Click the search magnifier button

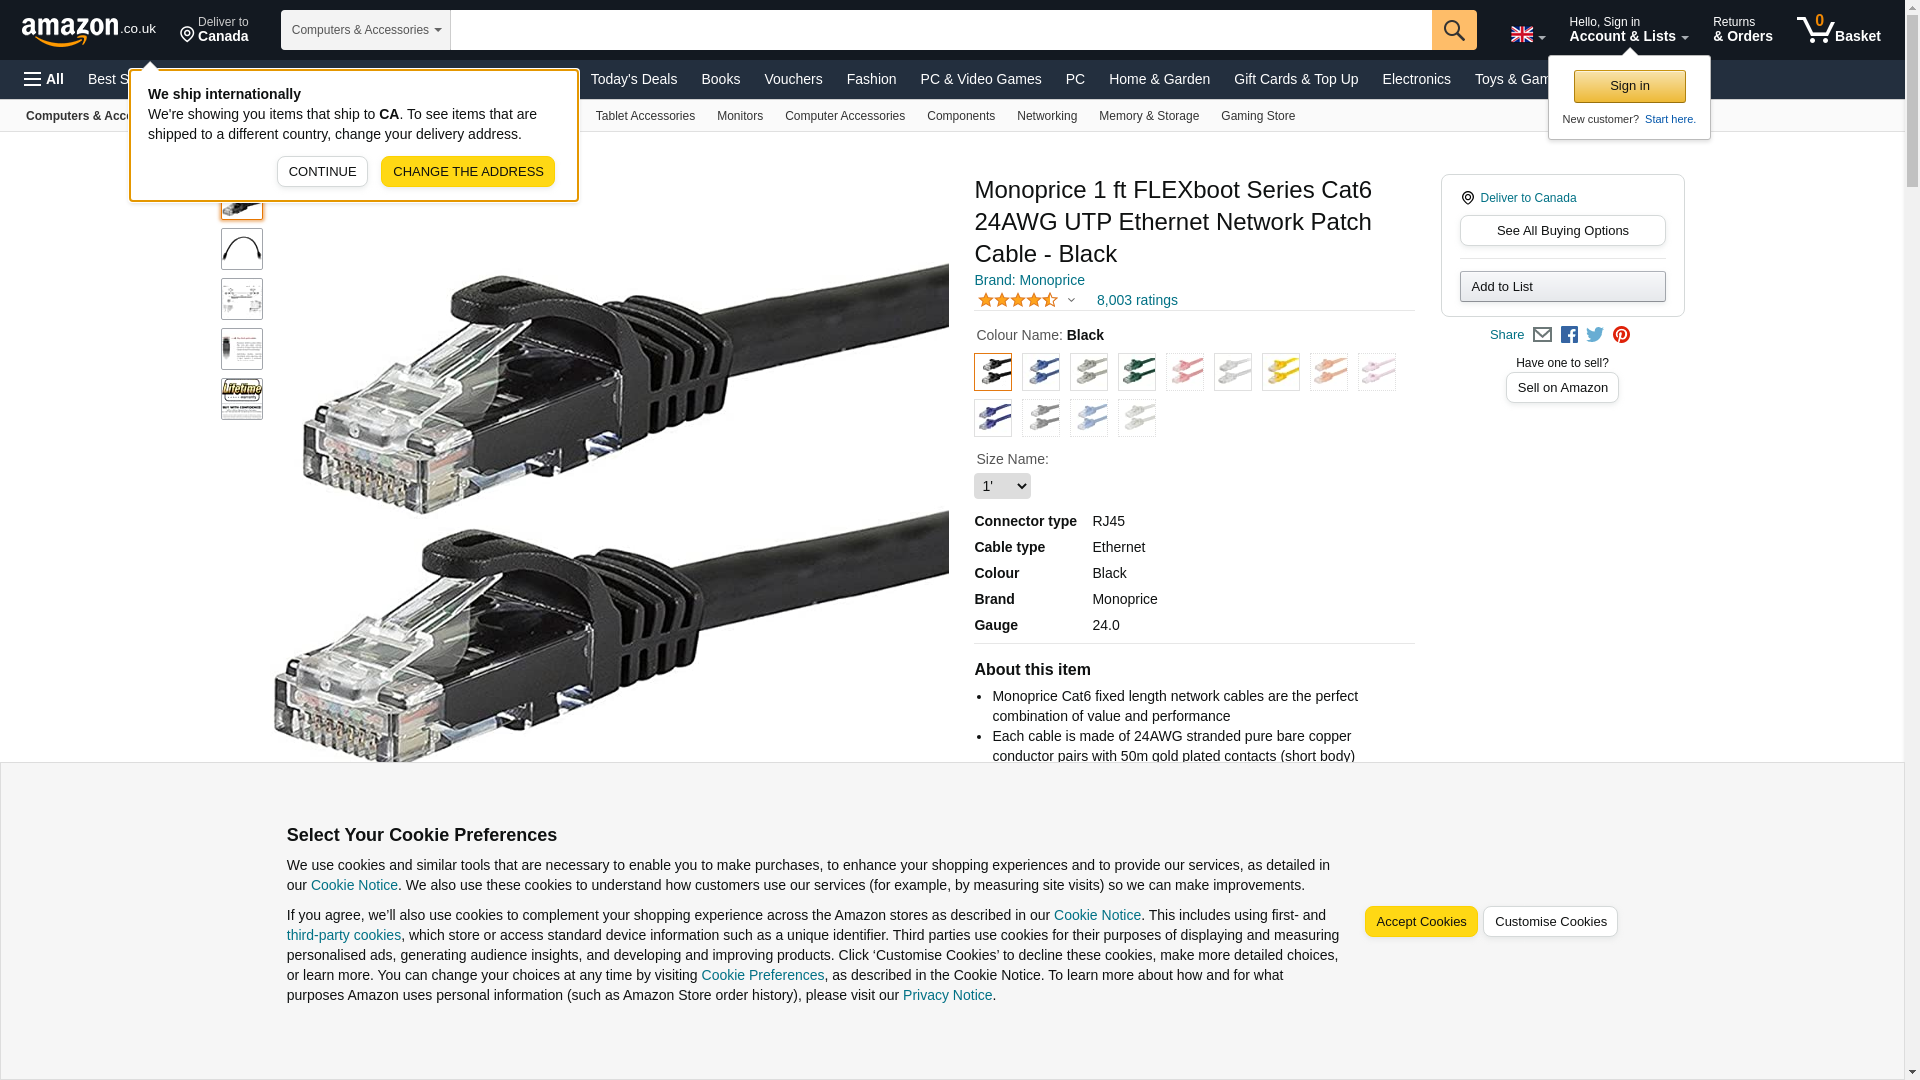(1454, 30)
